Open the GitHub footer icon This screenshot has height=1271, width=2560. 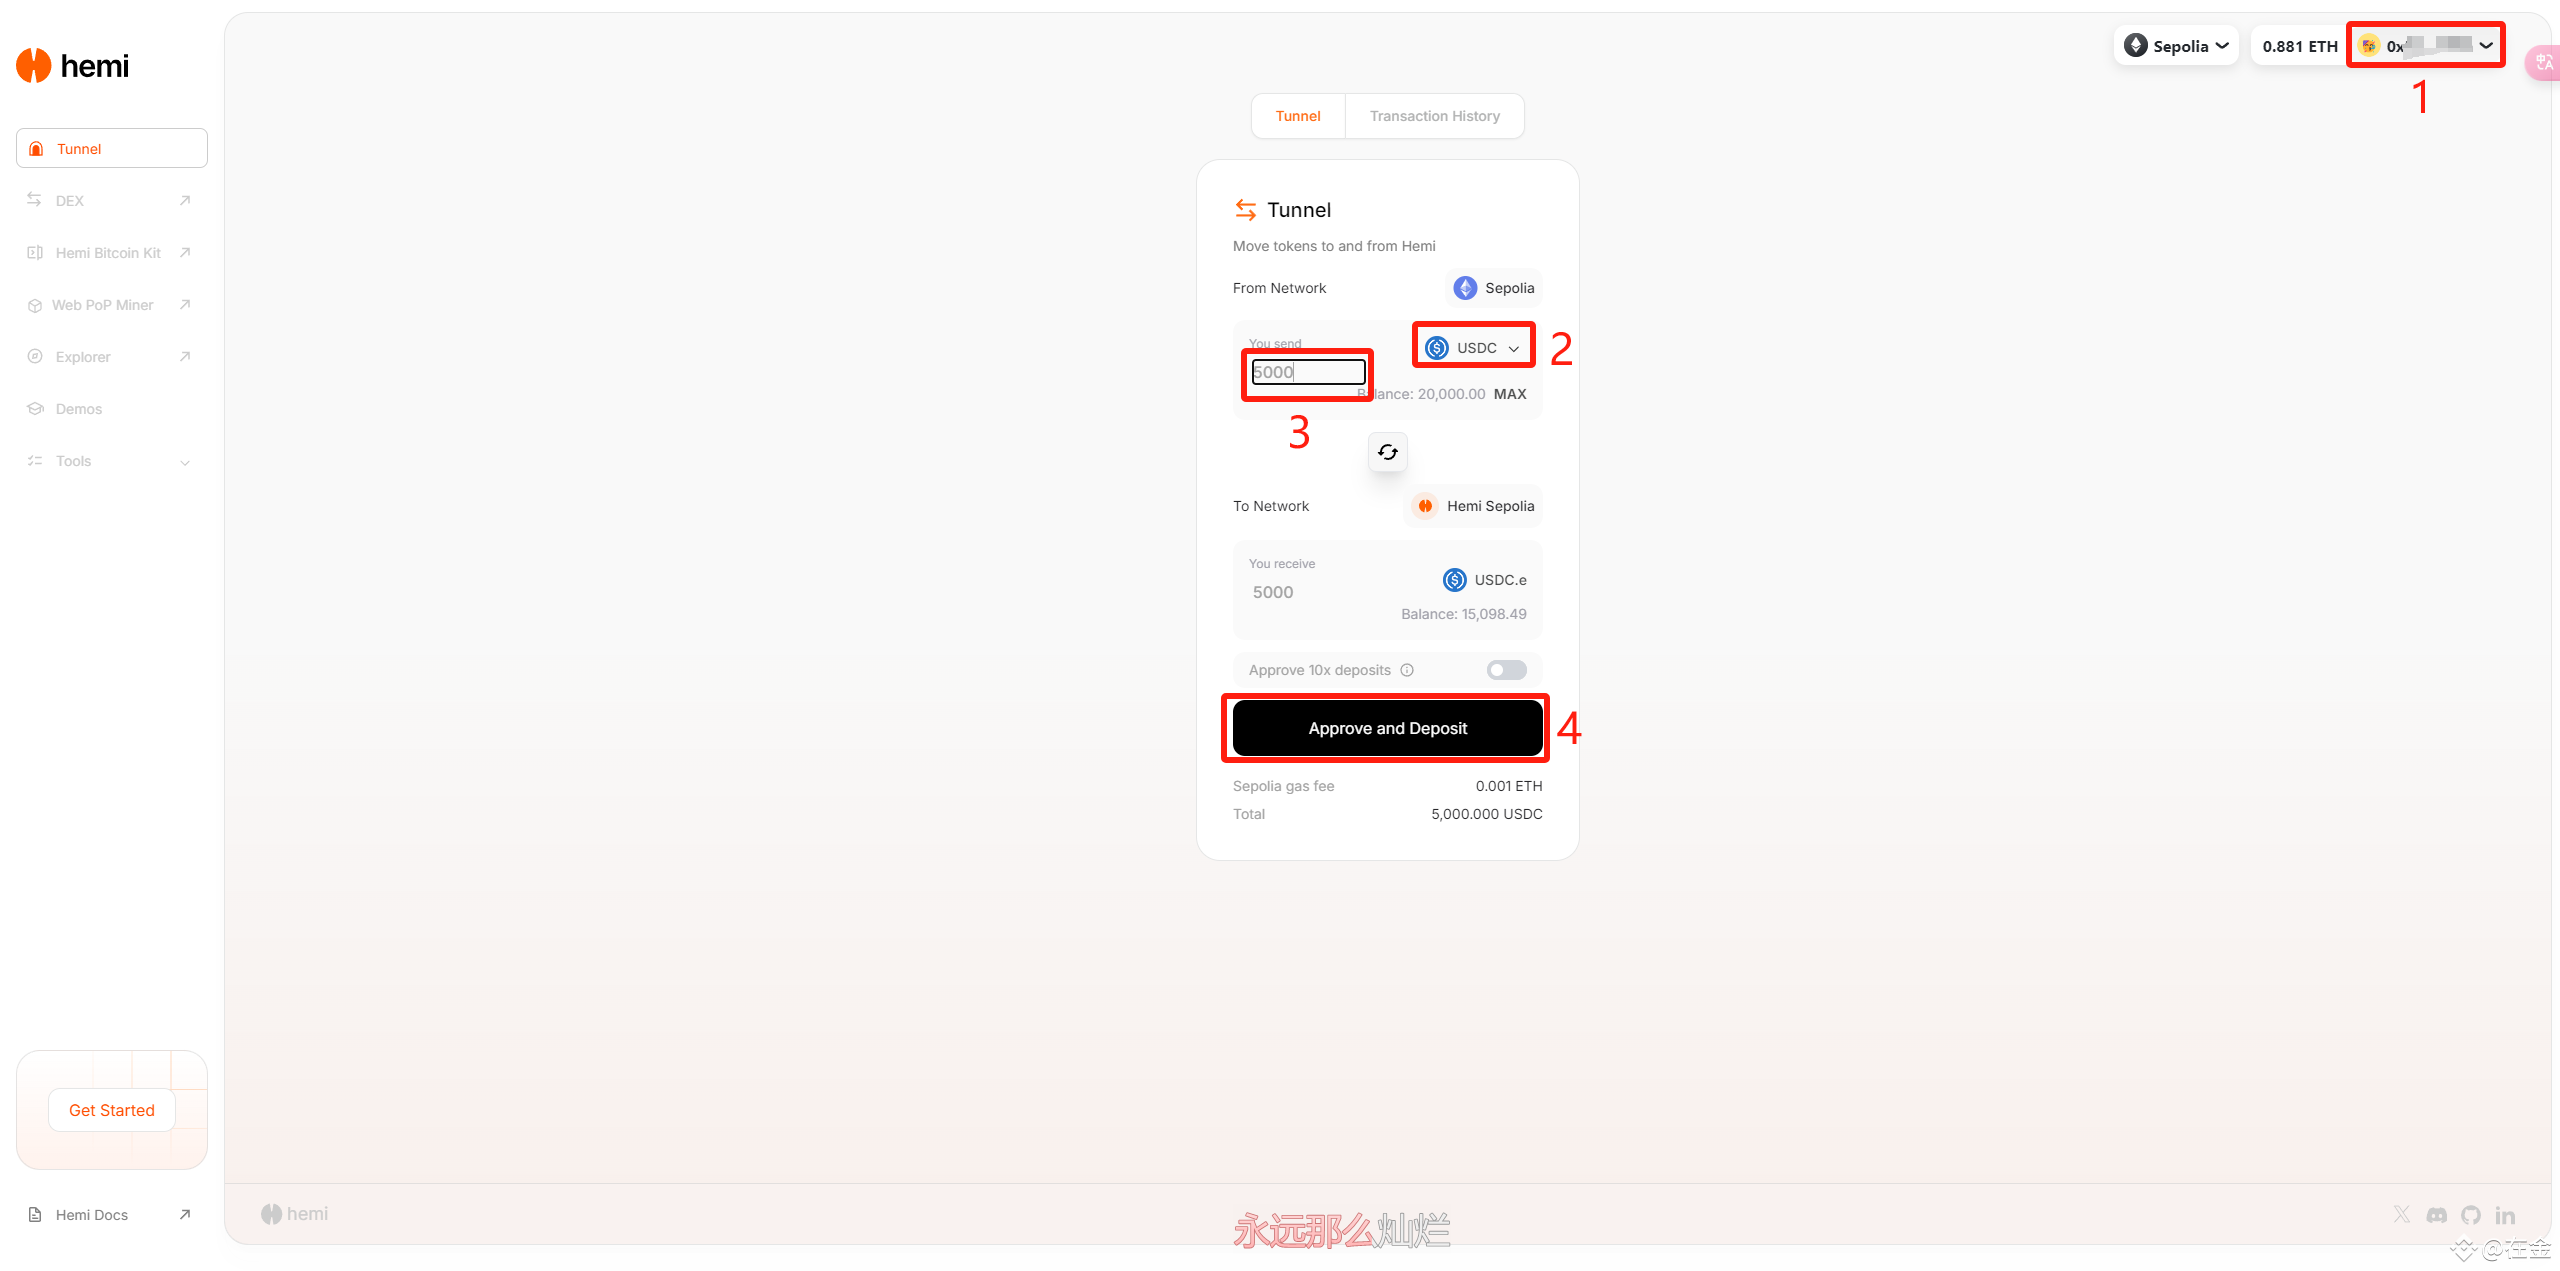click(x=2471, y=1214)
